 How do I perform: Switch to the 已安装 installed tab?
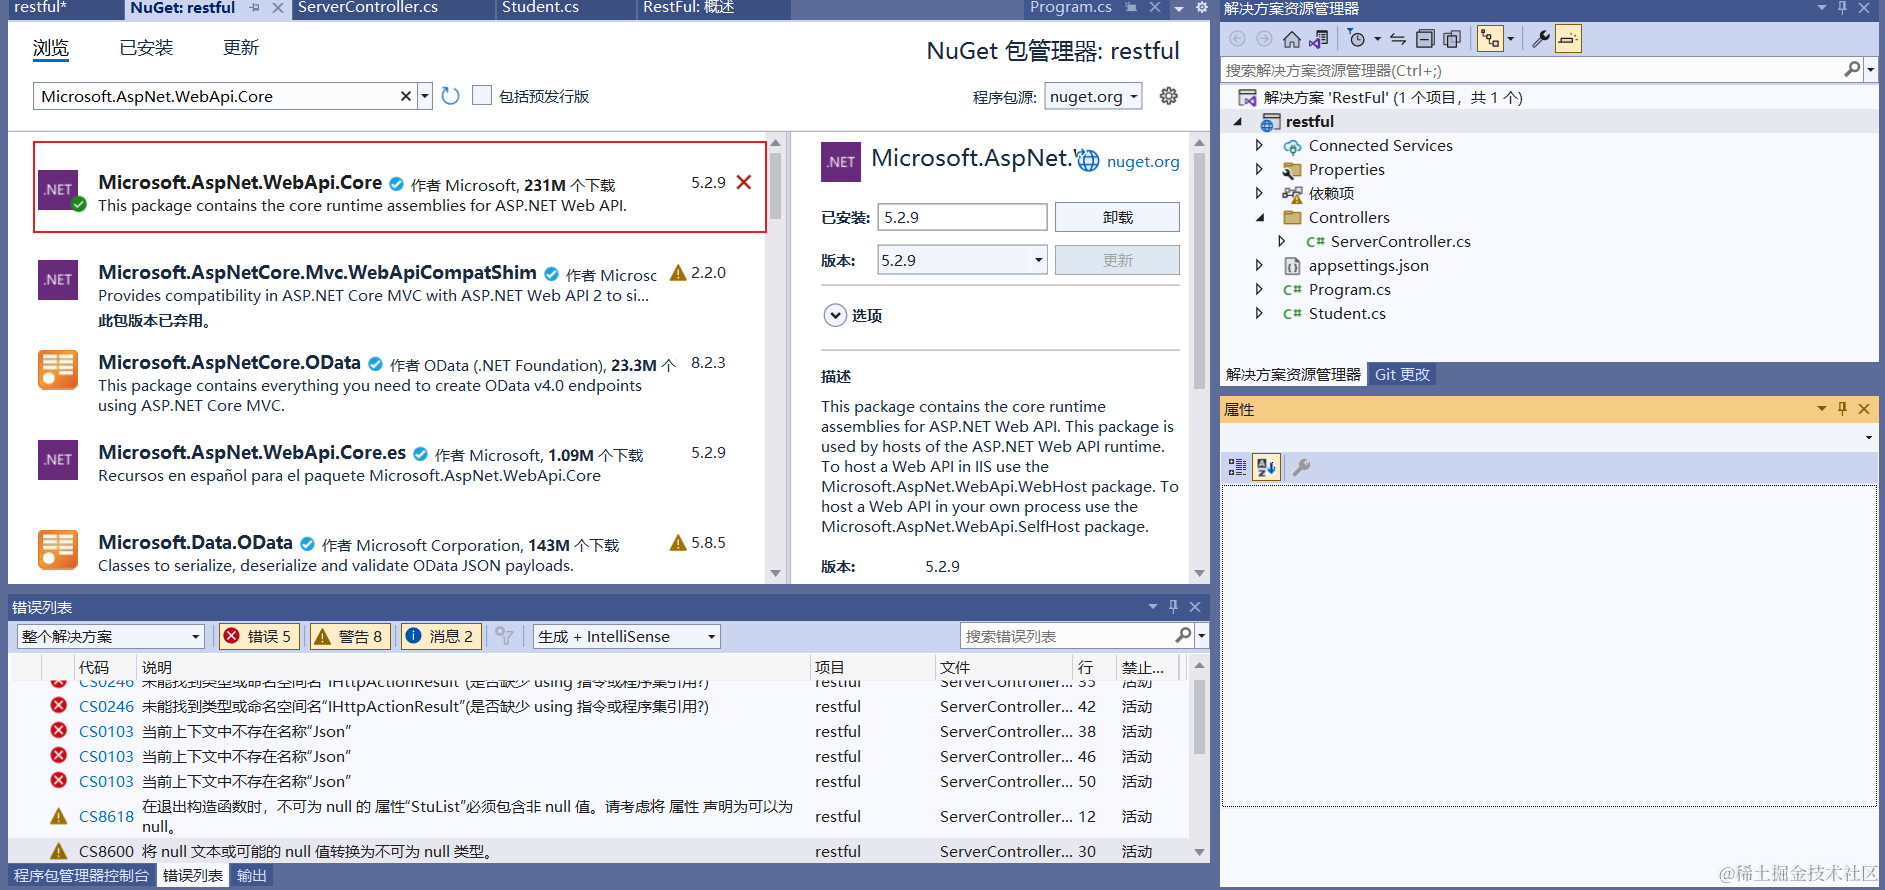click(146, 48)
